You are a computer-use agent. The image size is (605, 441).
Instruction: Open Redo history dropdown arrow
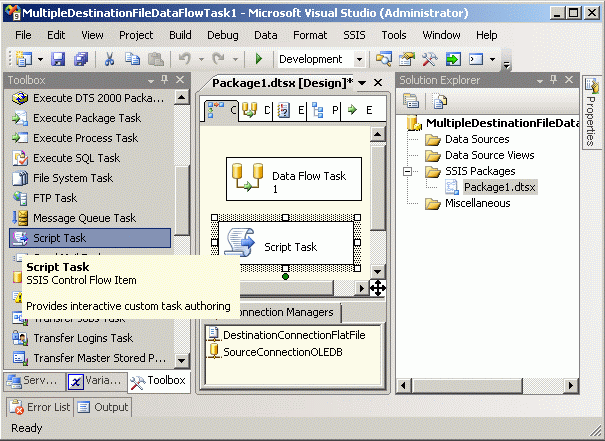pos(235,59)
